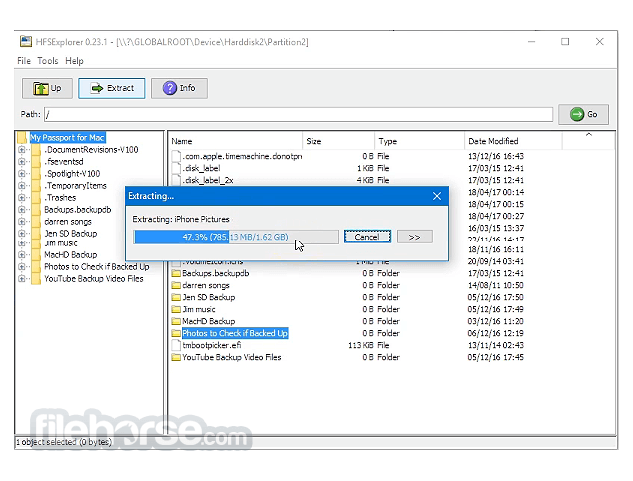Viewport: 633px width, 481px height.
Task: Click the 113 KiB size cell
Action: point(361,345)
